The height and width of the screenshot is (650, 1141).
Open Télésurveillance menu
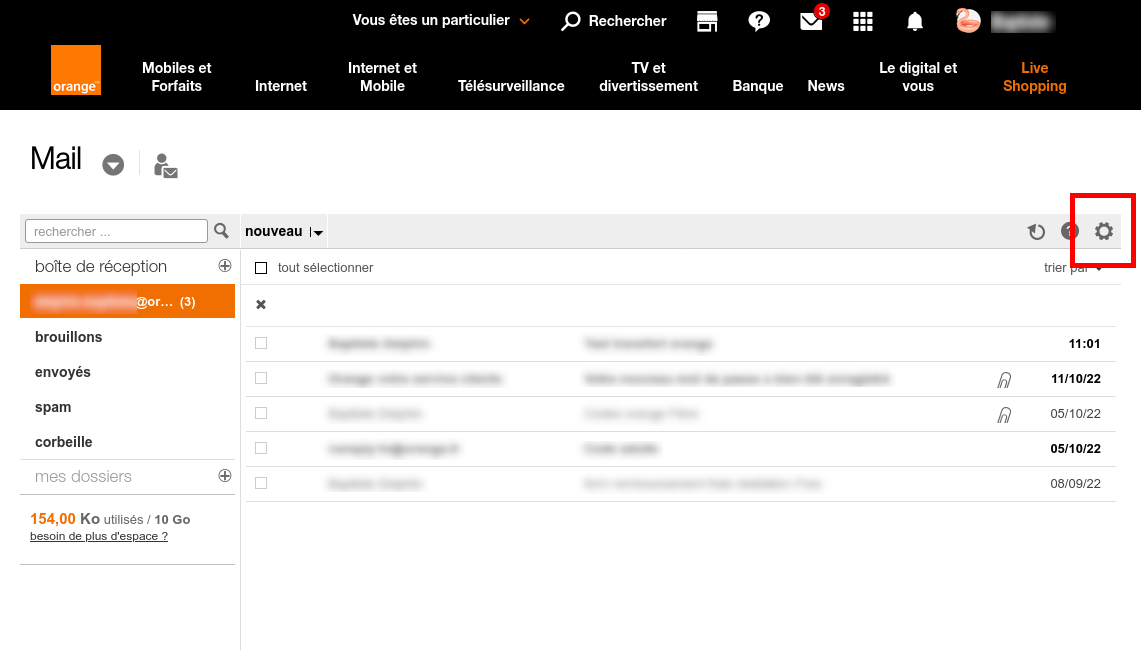tap(511, 86)
